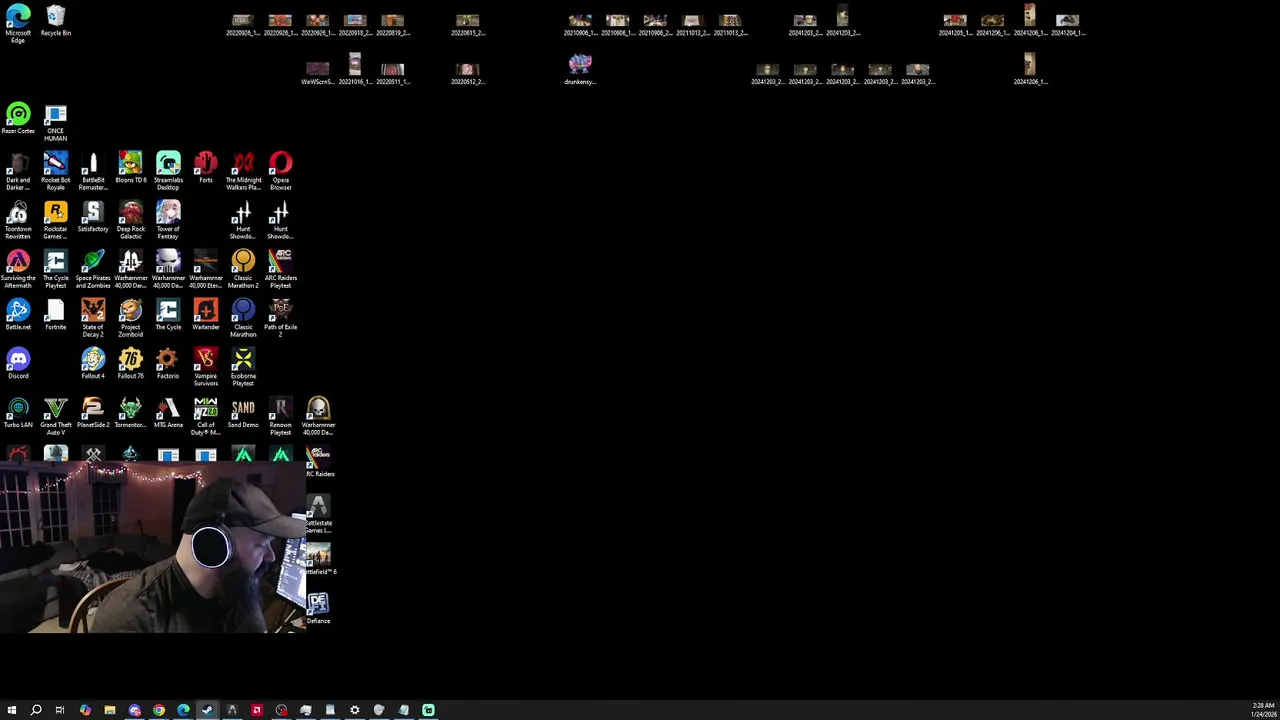This screenshot has width=1280, height=720.
Task: Select MTG Arena icon
Action: tap(168, 413)
